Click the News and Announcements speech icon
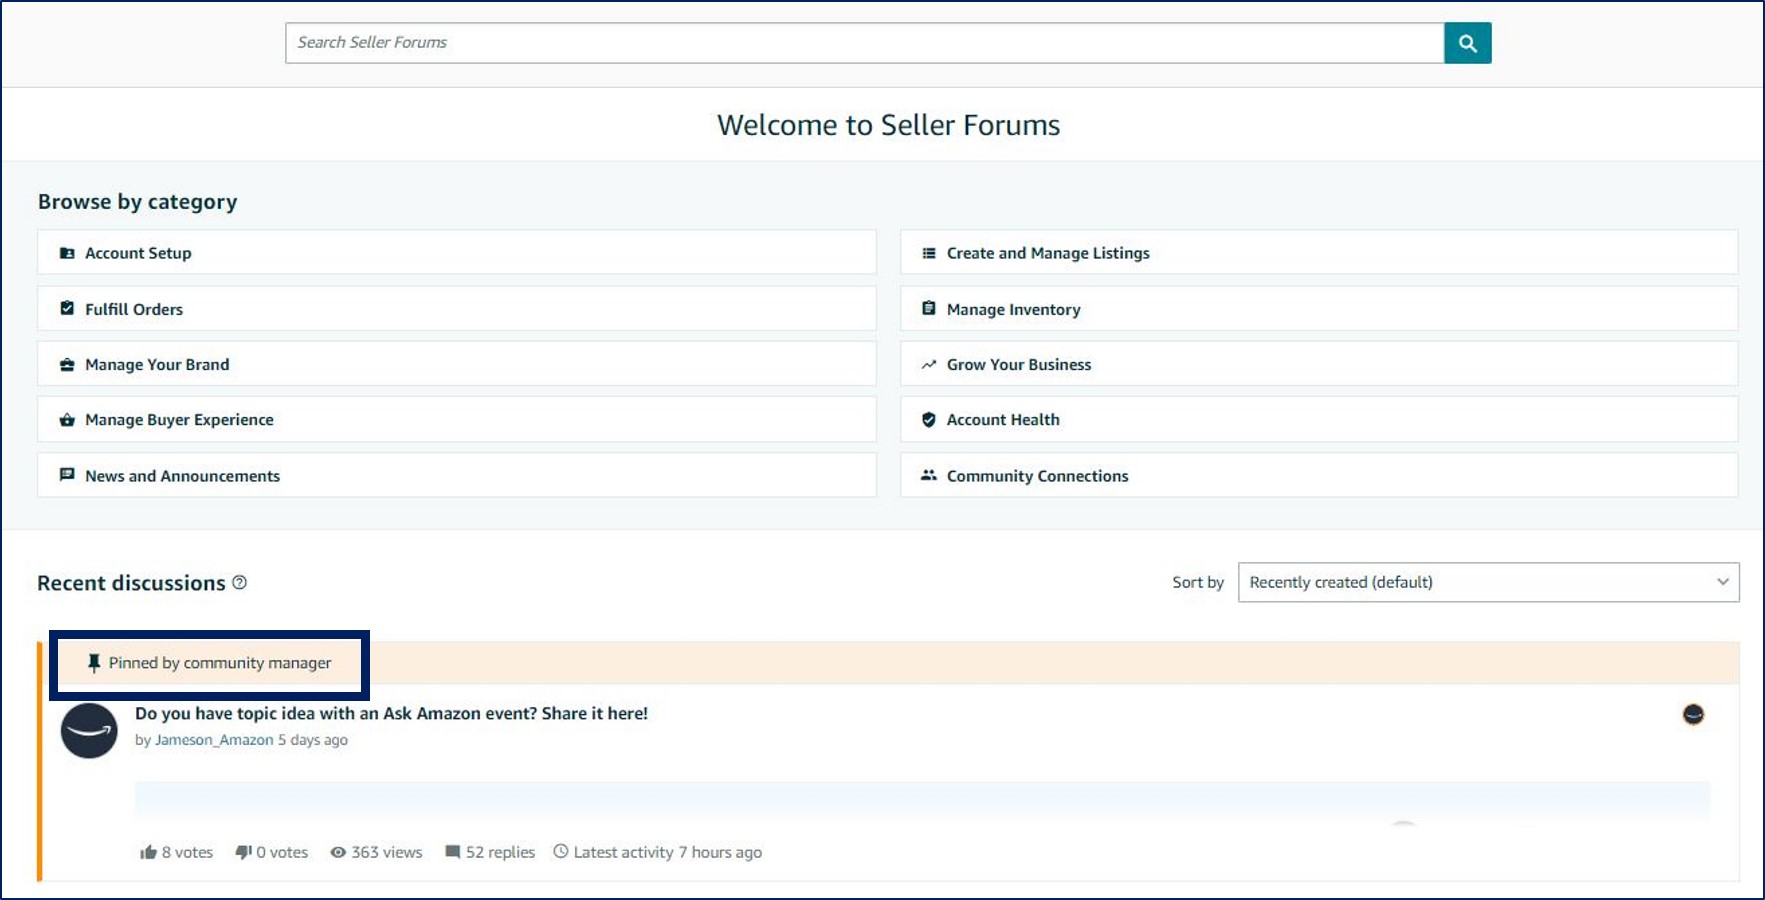The width and height of the screenshot is (1765, 900). pos(67,475)
